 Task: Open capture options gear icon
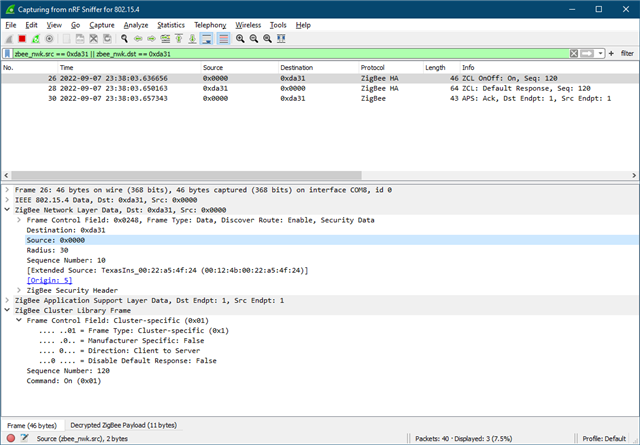tap(49, 39)
